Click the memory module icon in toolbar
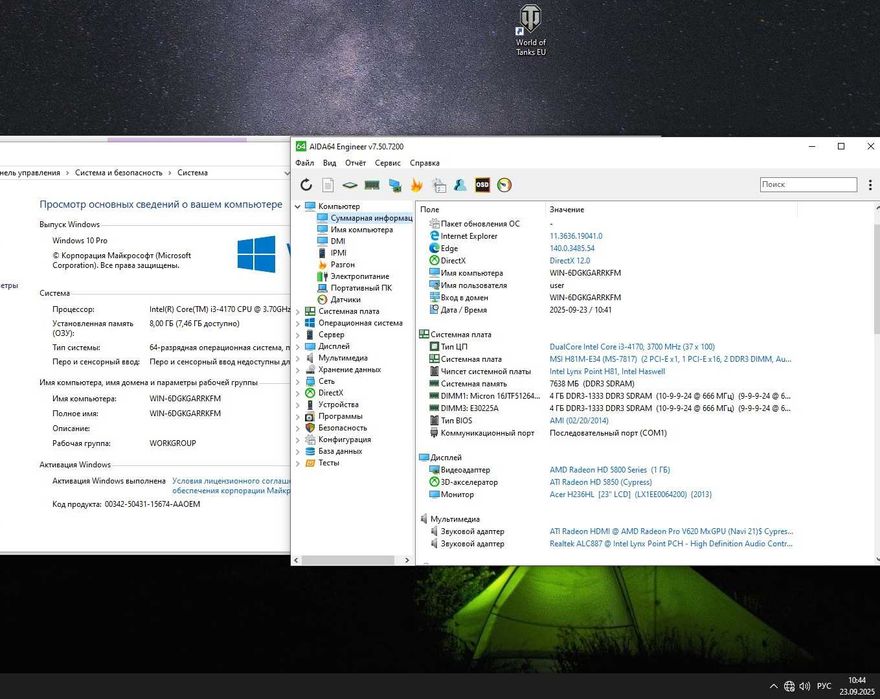This screenshot has width=880, height=699. (x=371, y=185)
